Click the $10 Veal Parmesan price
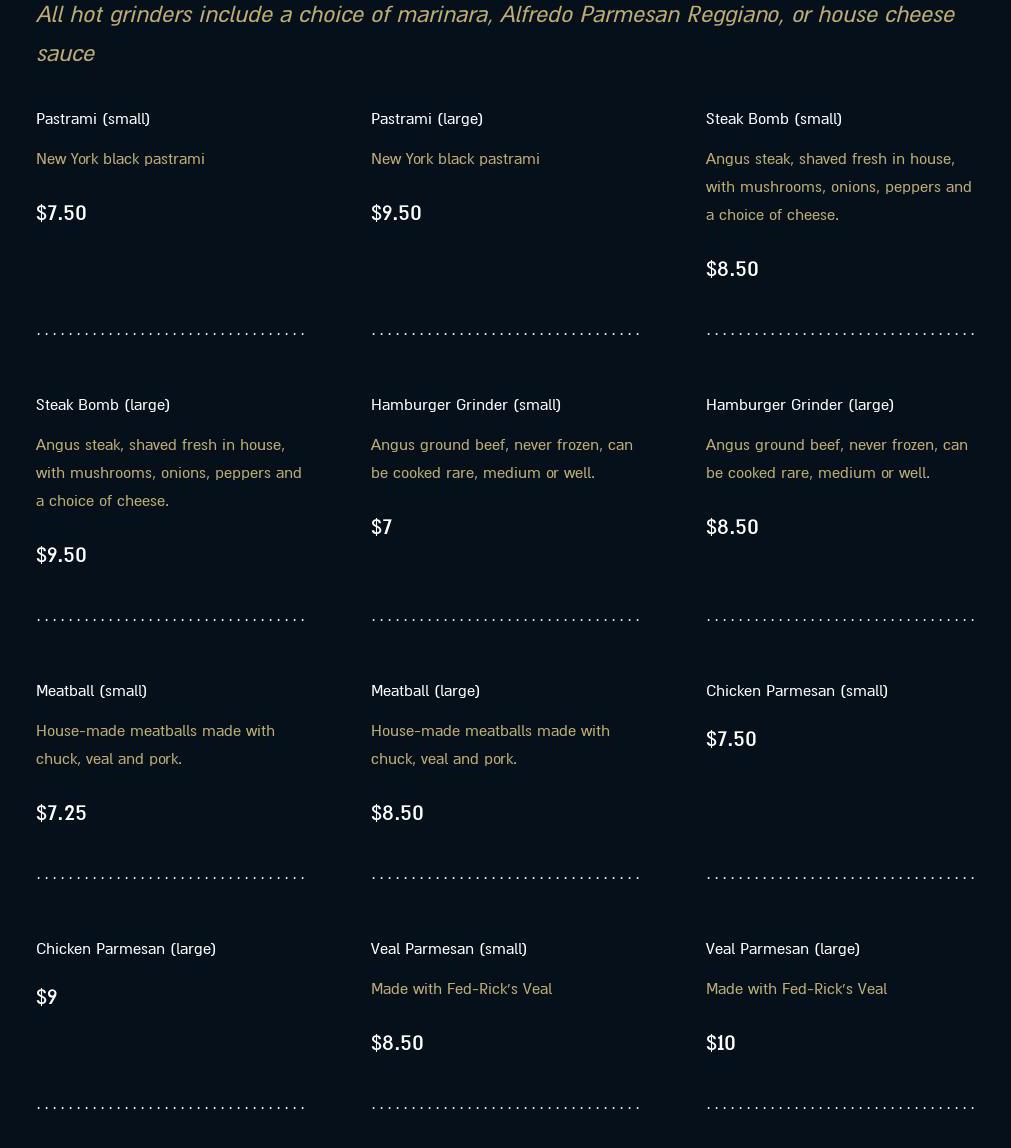1011x1148 pixels. tap(720, 1043)
